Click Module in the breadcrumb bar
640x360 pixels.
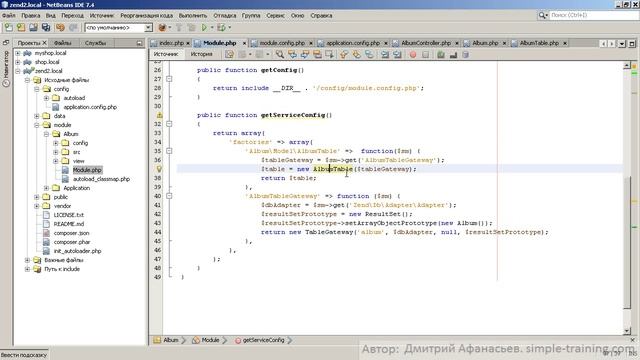pos(211,340)
